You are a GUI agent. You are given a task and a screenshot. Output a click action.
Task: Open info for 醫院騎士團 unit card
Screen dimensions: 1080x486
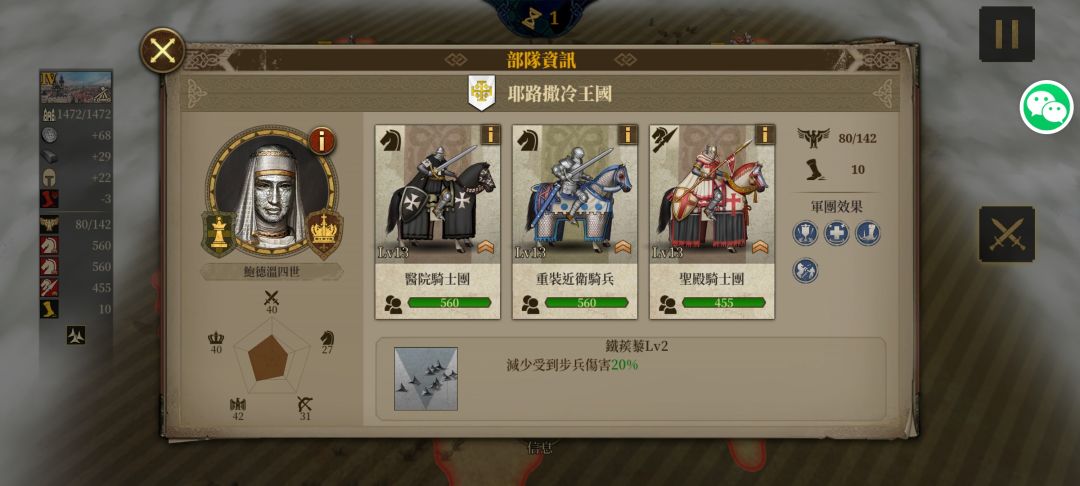(490, 134)
